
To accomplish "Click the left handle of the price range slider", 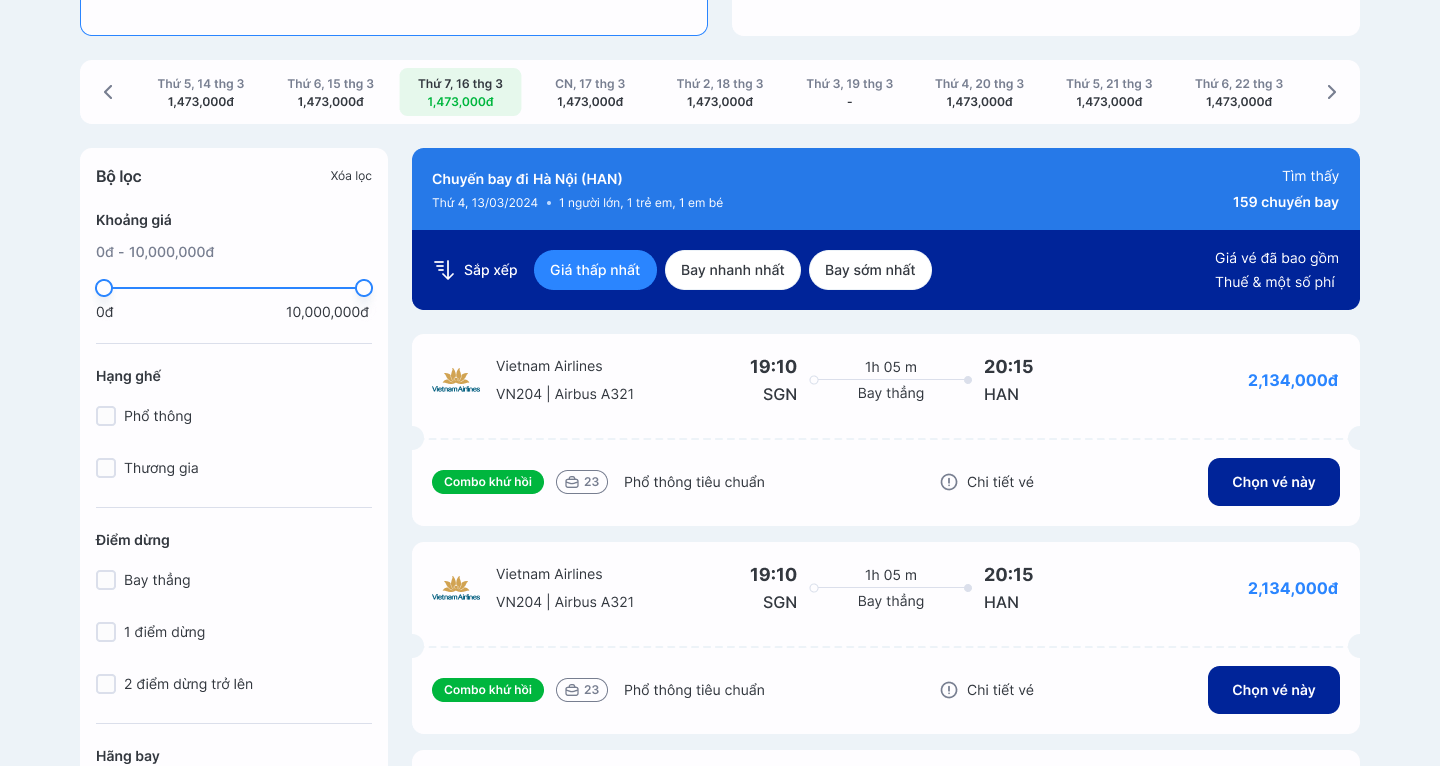I will click(104, 288).
